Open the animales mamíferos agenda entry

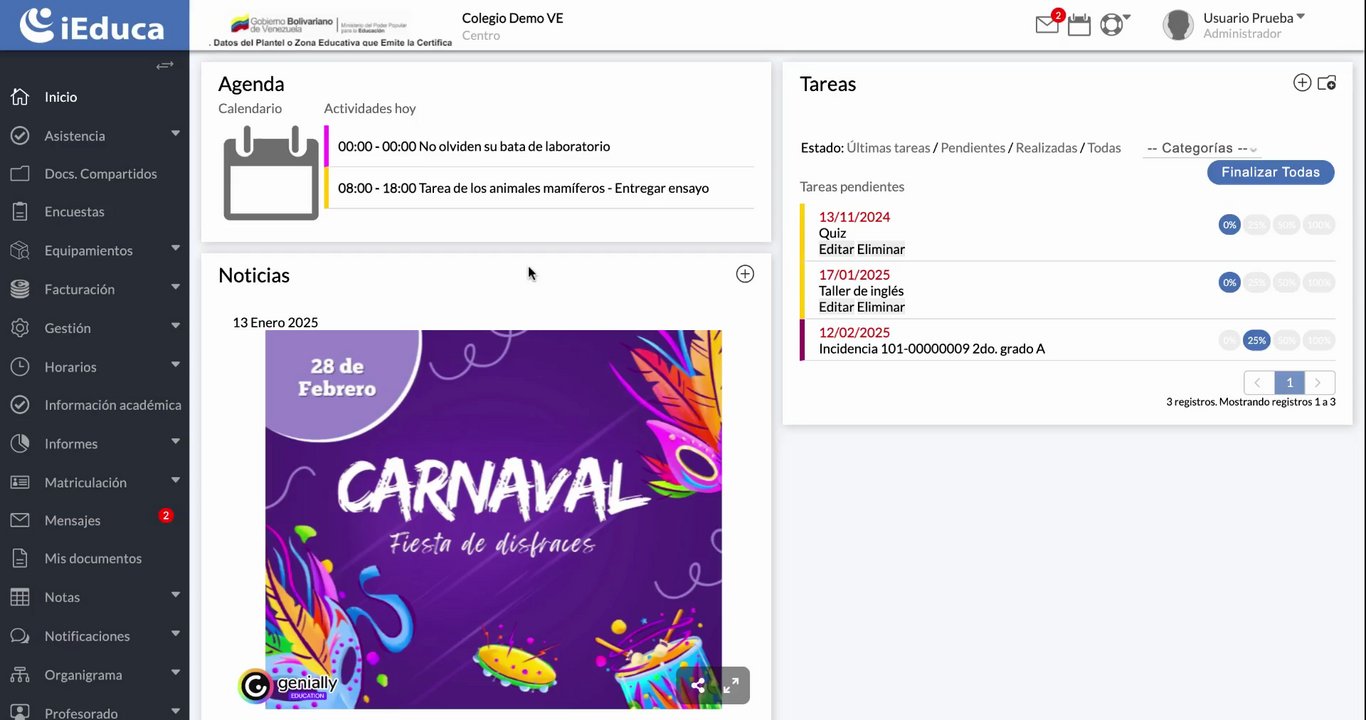point(540,188)
